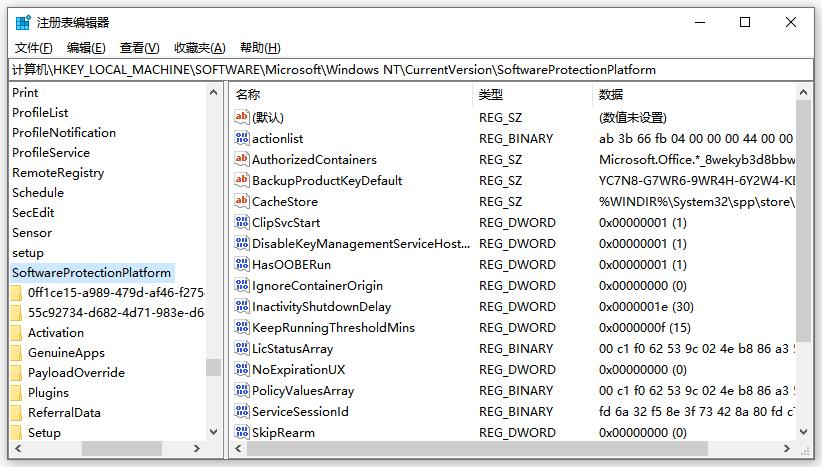The image size is (822, 467).
Task: Click %WINDIR%\System32\spp\store data cell
Action: [697, 201]
